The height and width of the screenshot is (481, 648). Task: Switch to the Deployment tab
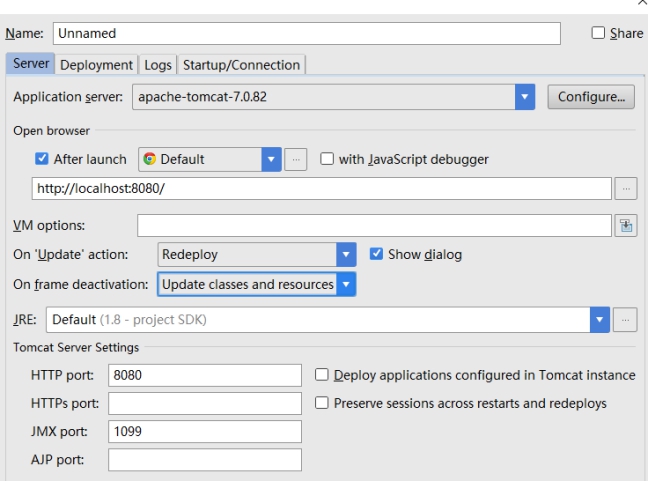point(96,65)
